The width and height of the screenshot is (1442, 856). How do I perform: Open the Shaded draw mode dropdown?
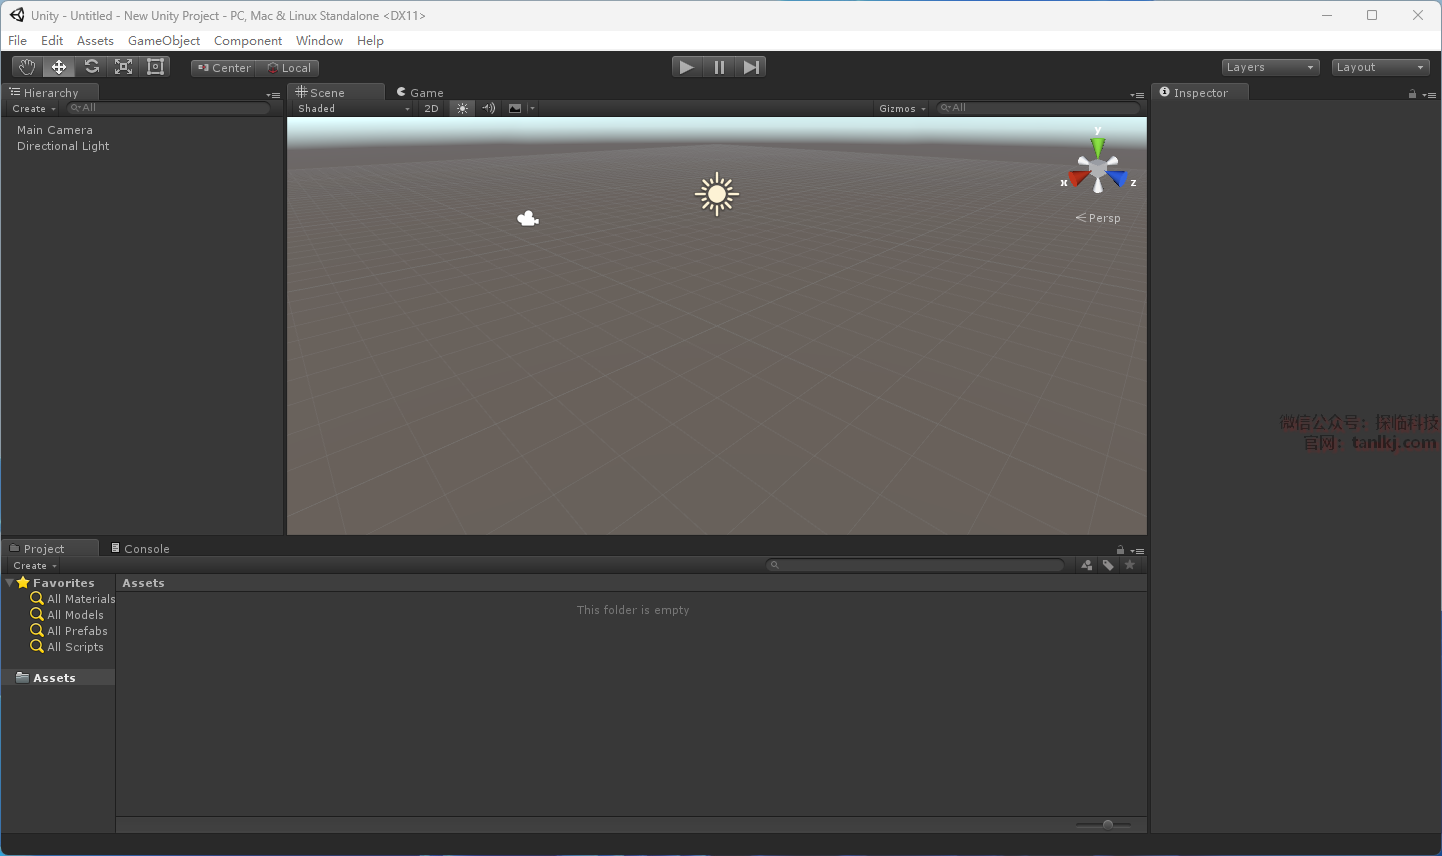(353, 108)
